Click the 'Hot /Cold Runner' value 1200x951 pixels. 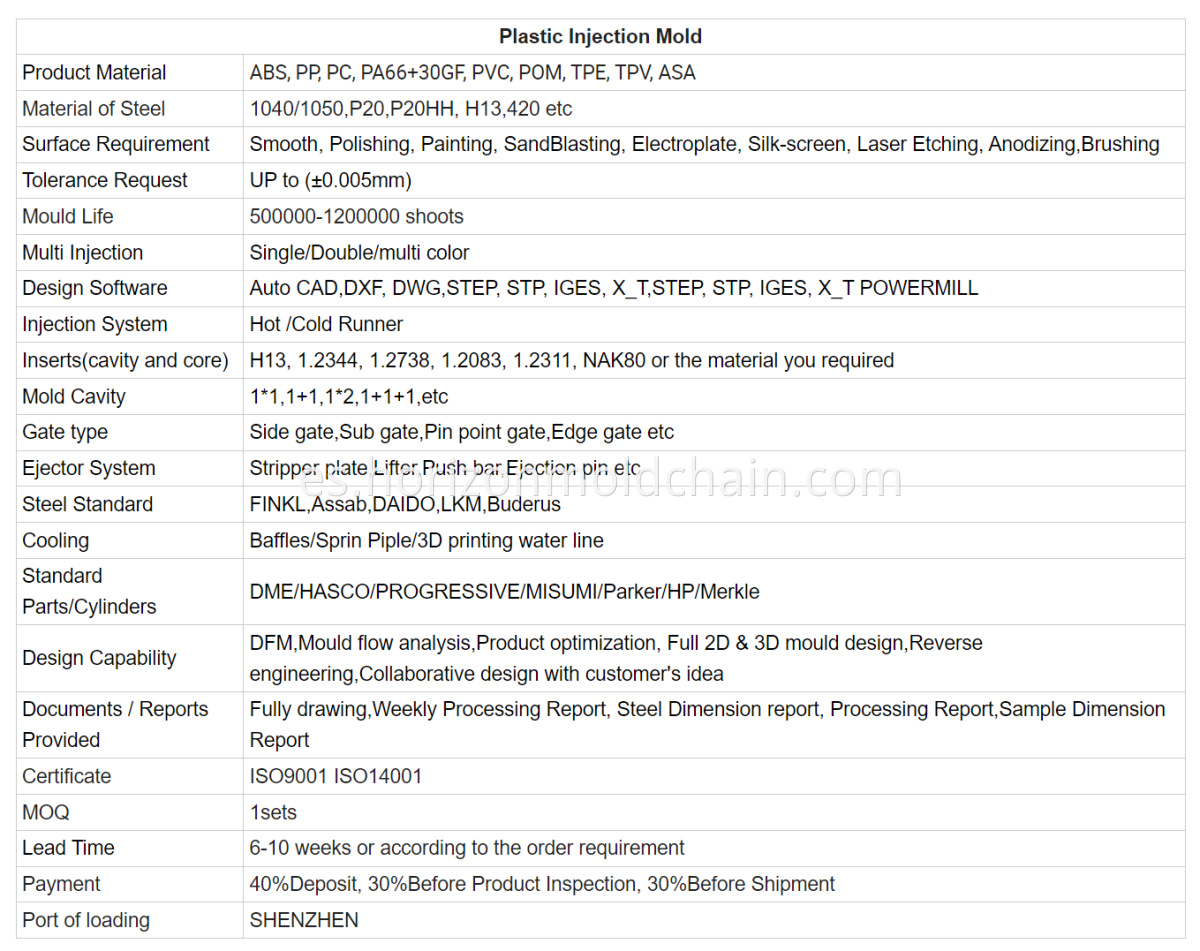pyautogui.click(x=326, y=325)
